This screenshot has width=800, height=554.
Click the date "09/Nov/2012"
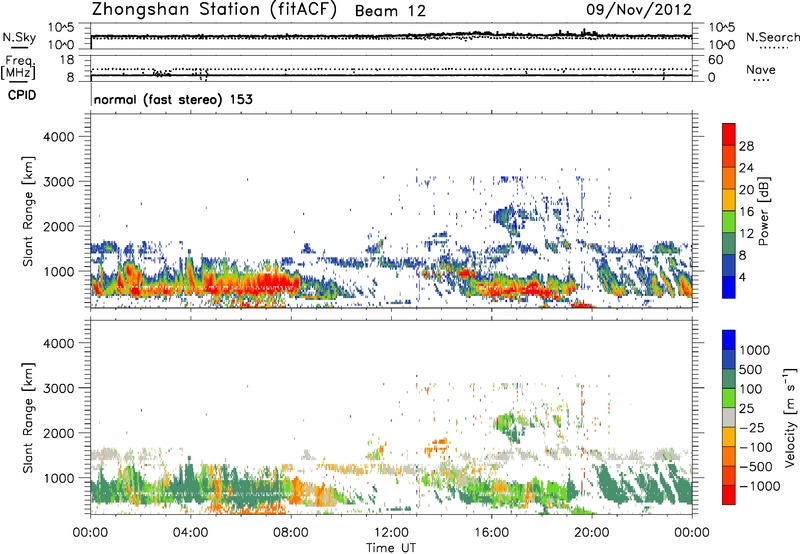pos(639,9)
